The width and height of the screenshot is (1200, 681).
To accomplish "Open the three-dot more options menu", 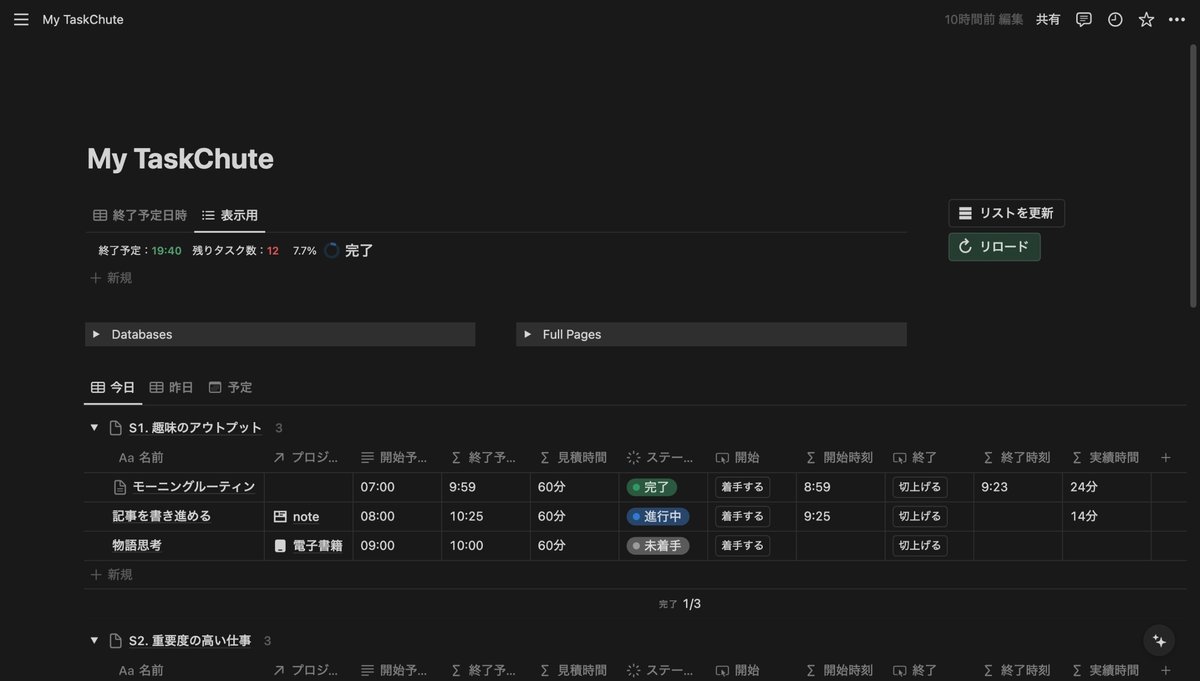I will pyautogui.click(x=1176, y=19).
